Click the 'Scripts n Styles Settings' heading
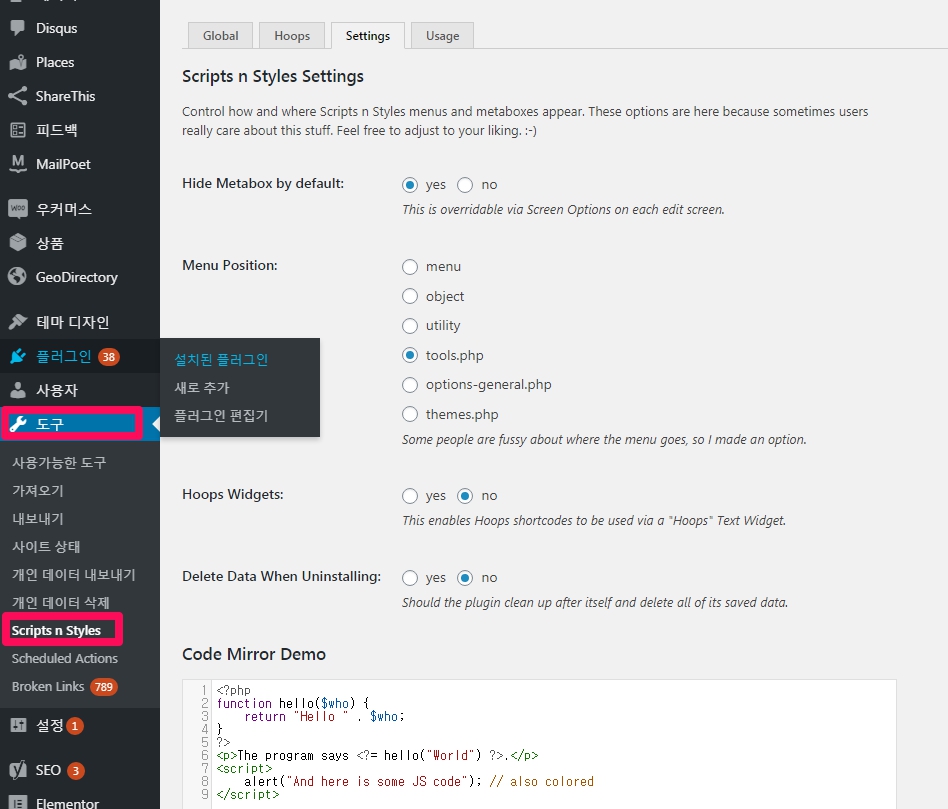Viewport: 948px width, 809px height. [x=273, y=77]
